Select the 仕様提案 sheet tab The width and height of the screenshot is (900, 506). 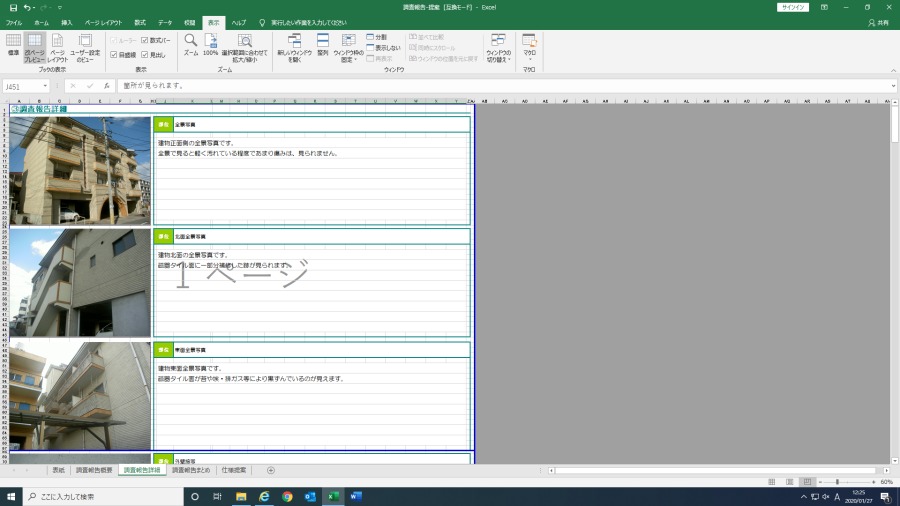click(234, 470)
